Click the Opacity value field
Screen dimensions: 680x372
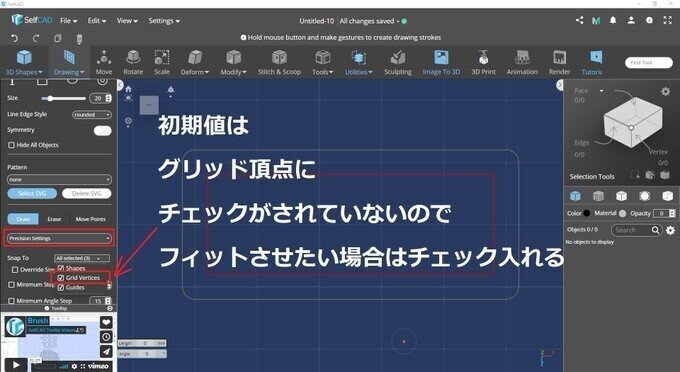[661, 213]
